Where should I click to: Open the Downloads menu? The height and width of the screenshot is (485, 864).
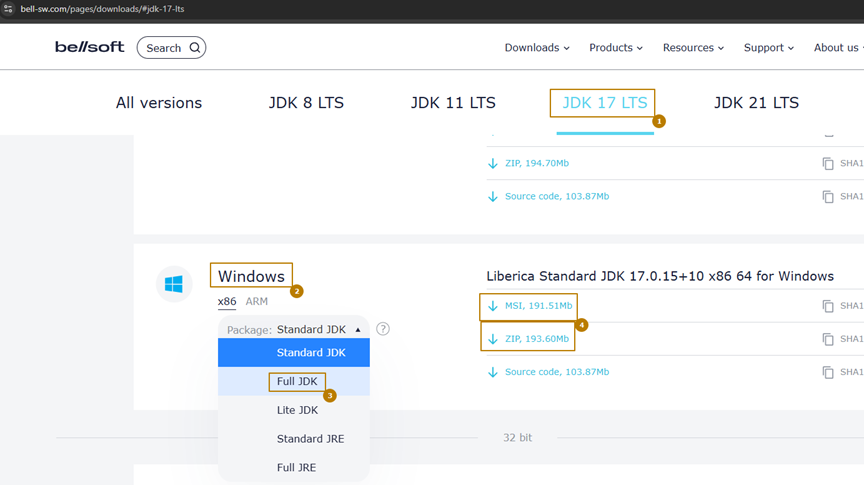click(537, 47)
